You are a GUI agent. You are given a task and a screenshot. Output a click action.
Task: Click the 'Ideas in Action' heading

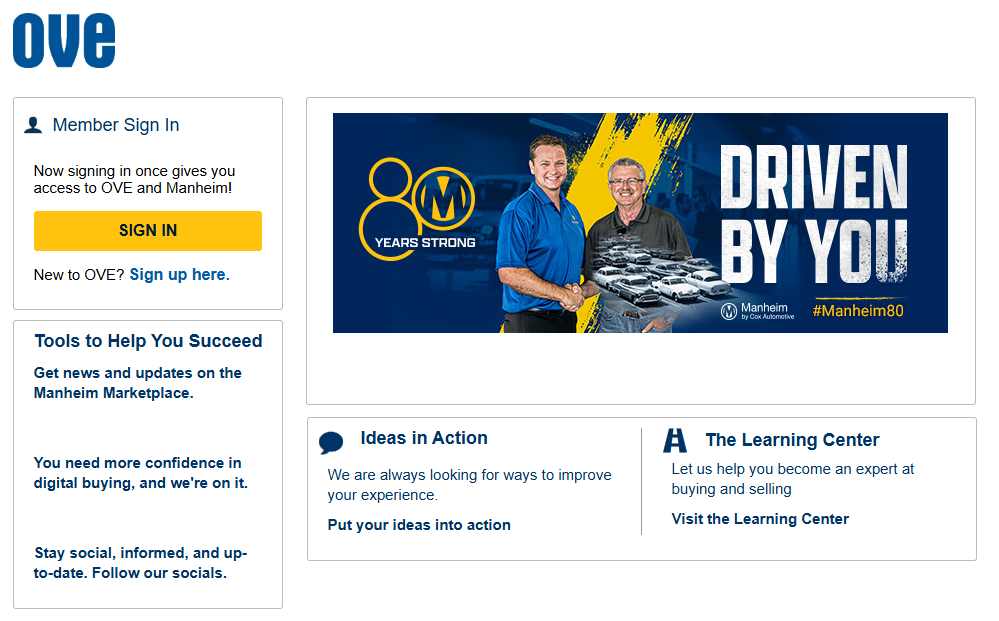pos(424,438)
